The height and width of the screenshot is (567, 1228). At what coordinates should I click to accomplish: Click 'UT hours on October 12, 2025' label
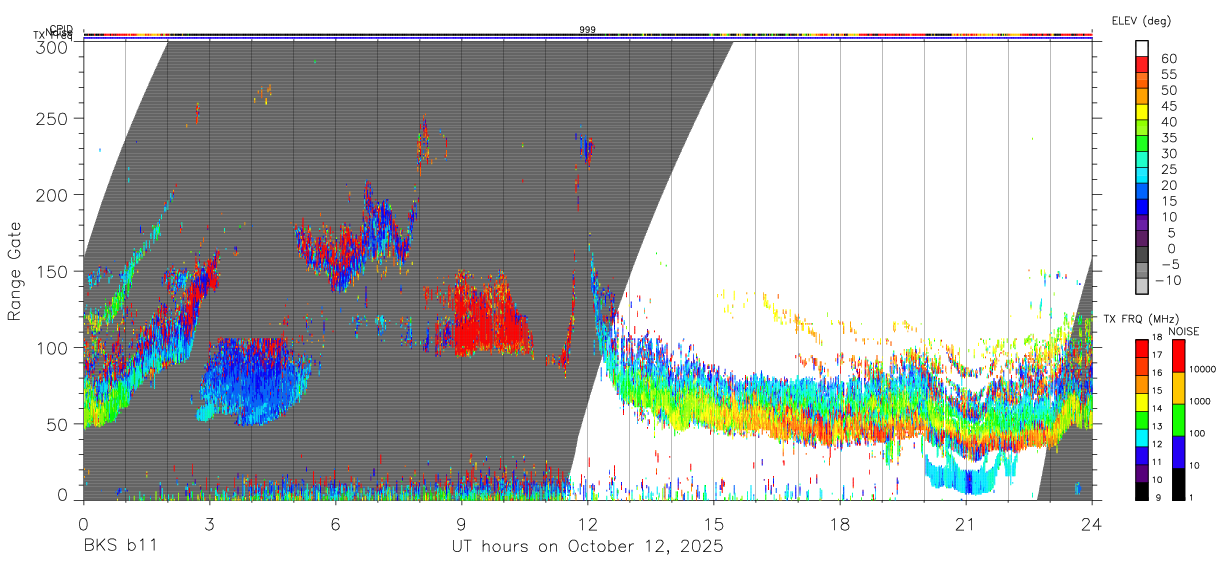point(587,546)
